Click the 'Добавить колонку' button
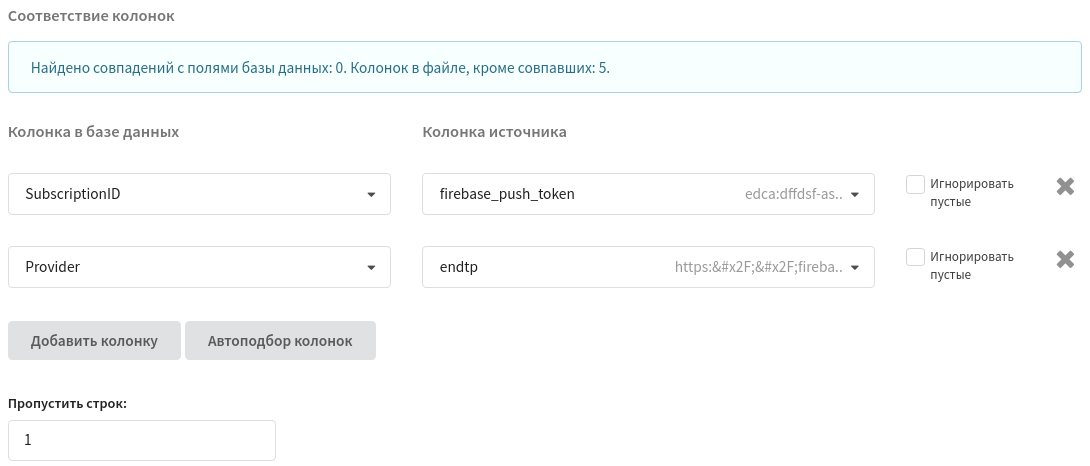The height and width of the screenshot is (466, 1090). click(x=95, y=341)
